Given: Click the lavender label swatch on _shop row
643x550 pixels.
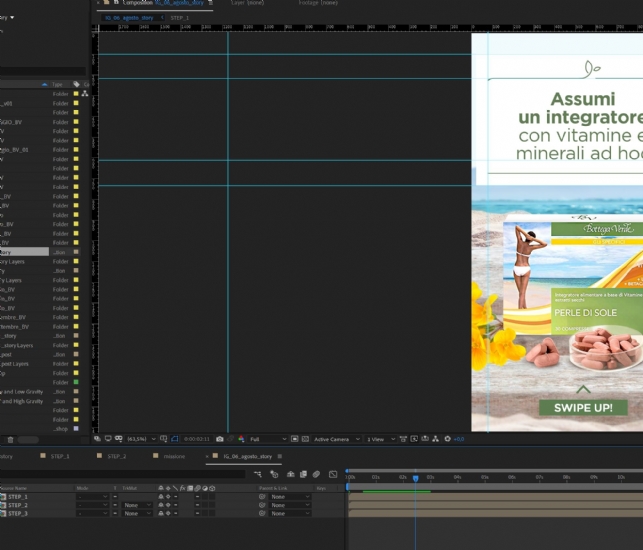Looking at the screenshot, I should click(76, 429).
